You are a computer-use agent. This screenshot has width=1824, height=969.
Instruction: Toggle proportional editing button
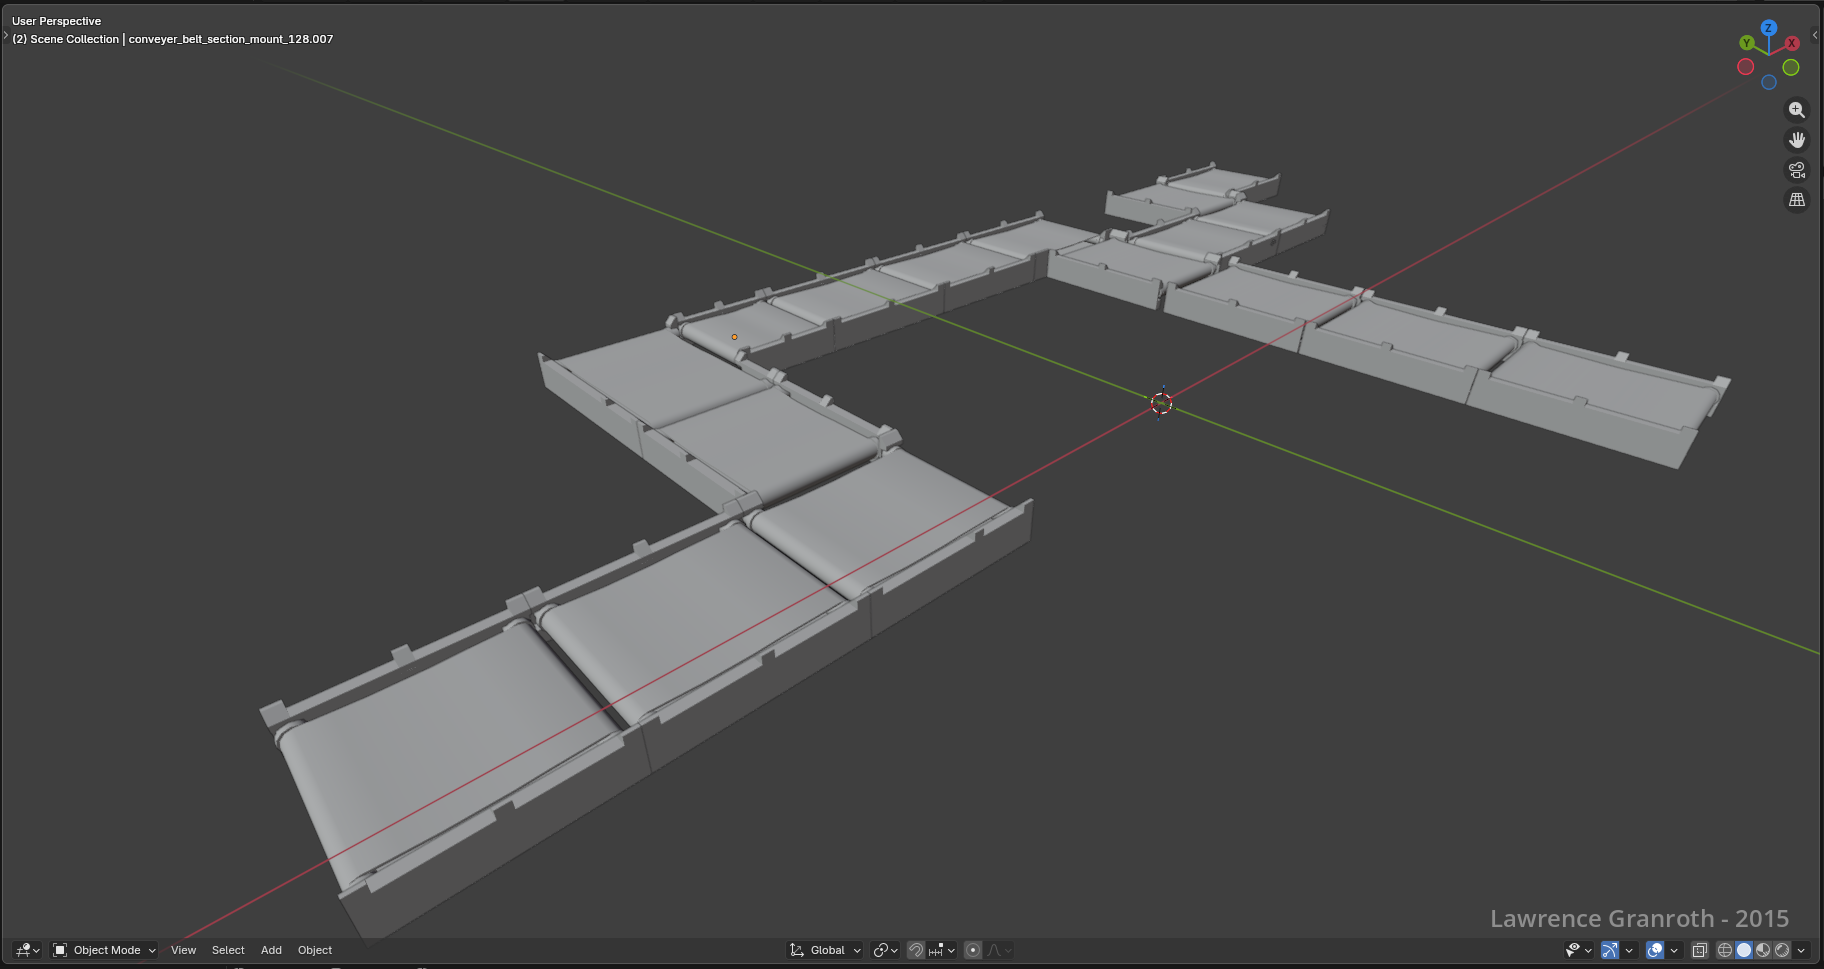[973, 950]
